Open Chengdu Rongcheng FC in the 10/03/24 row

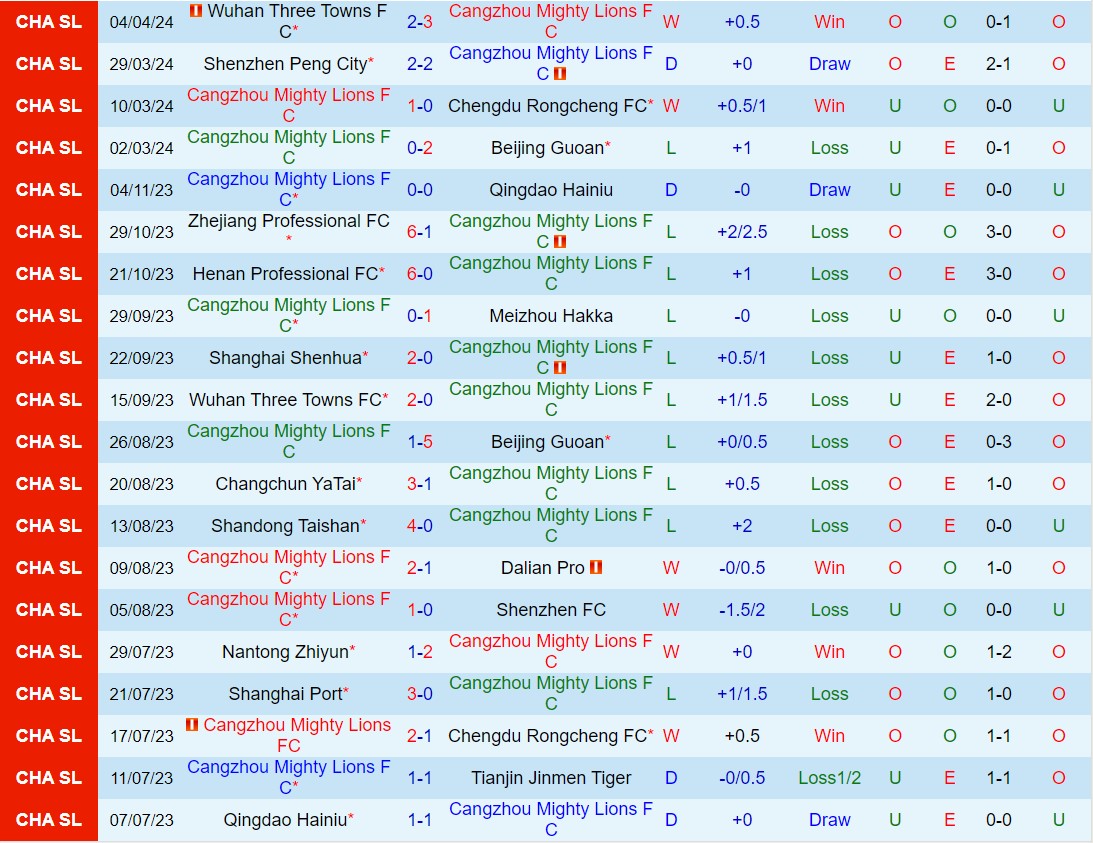pyautogui.click(x=547, y=106)
